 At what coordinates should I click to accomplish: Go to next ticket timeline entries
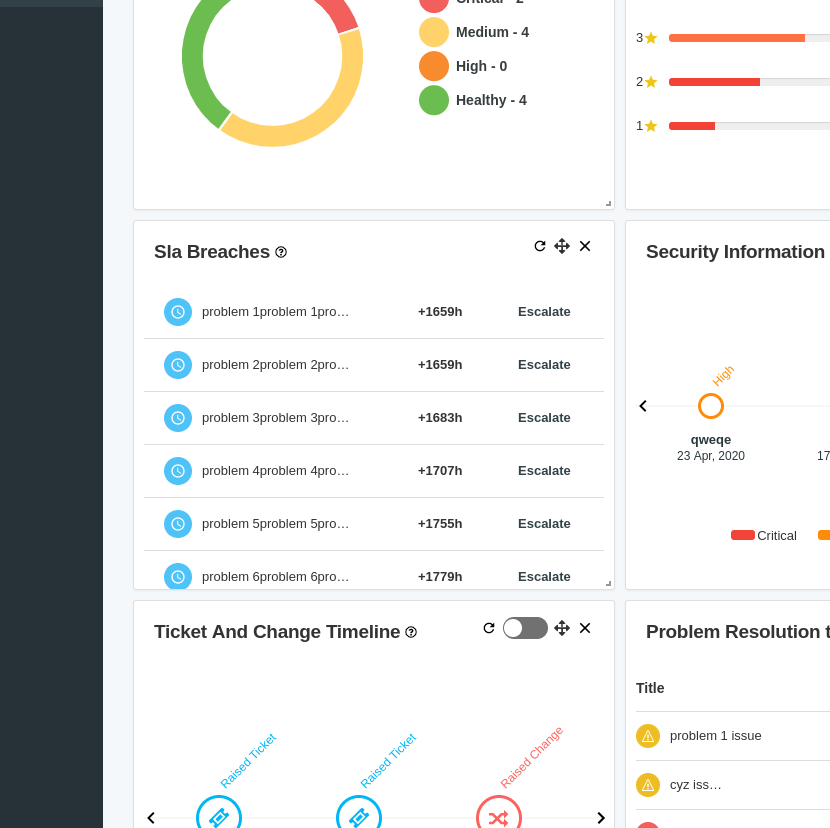tap(601, 818)
